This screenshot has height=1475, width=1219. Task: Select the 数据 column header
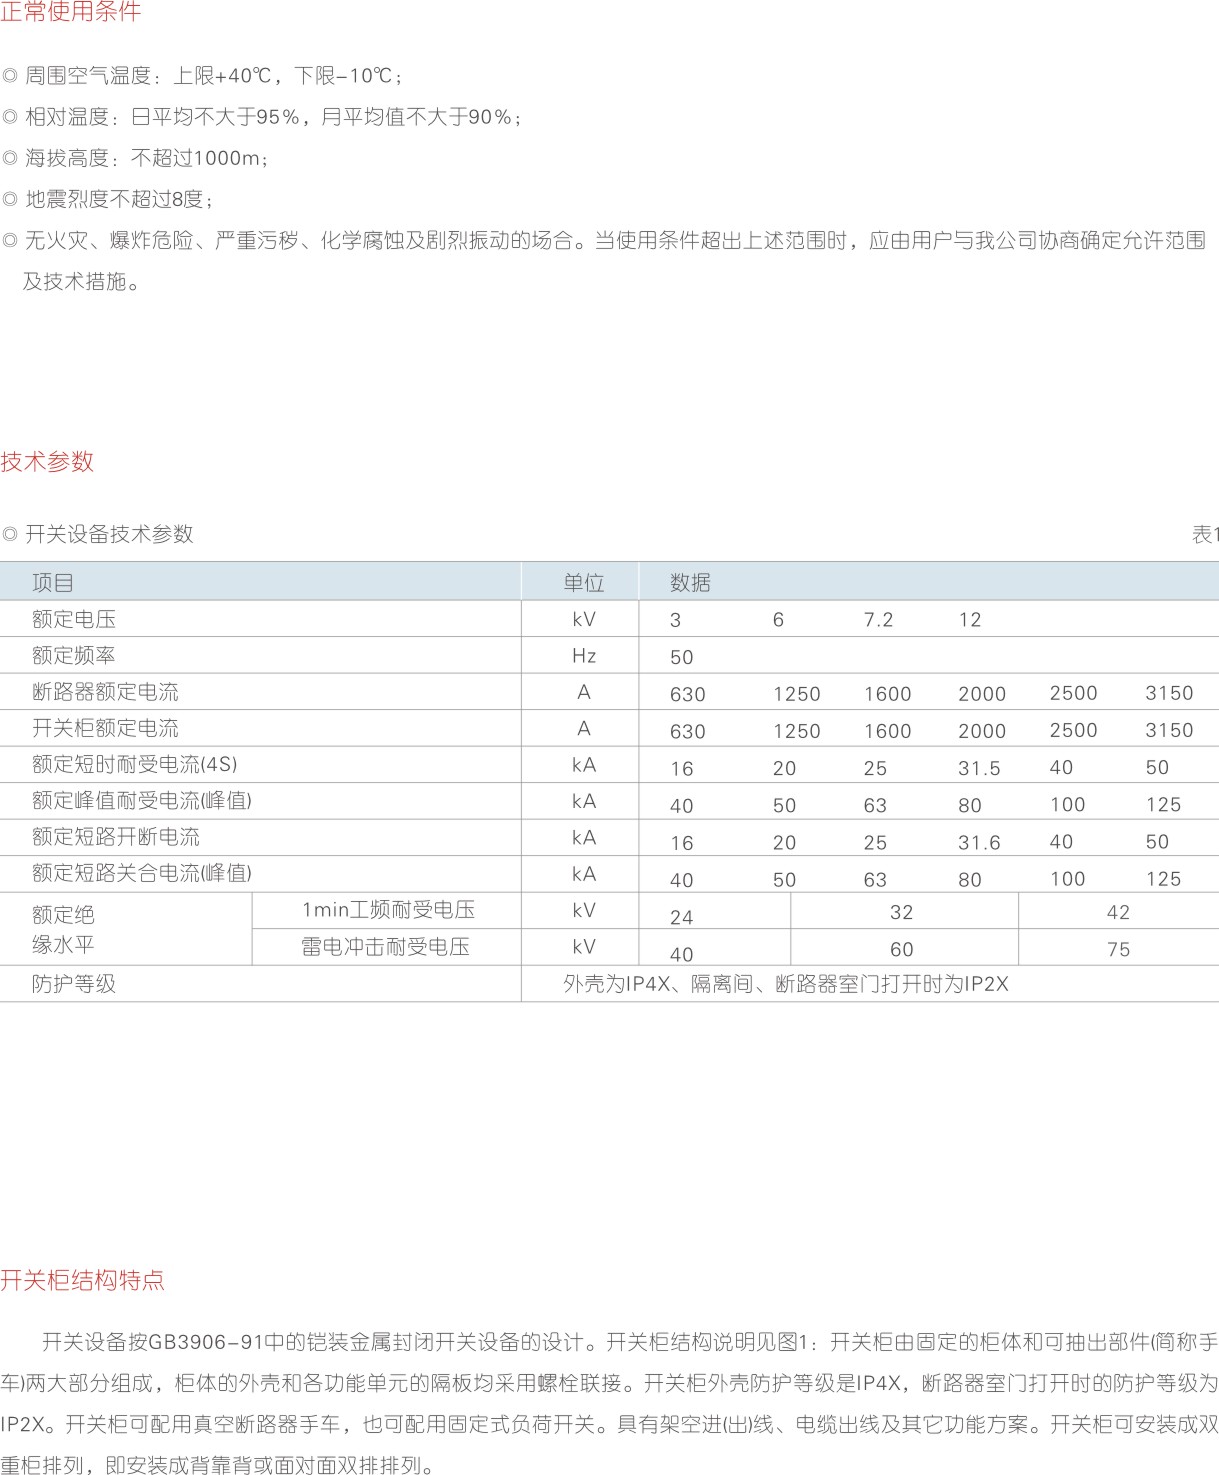(690, 583)
